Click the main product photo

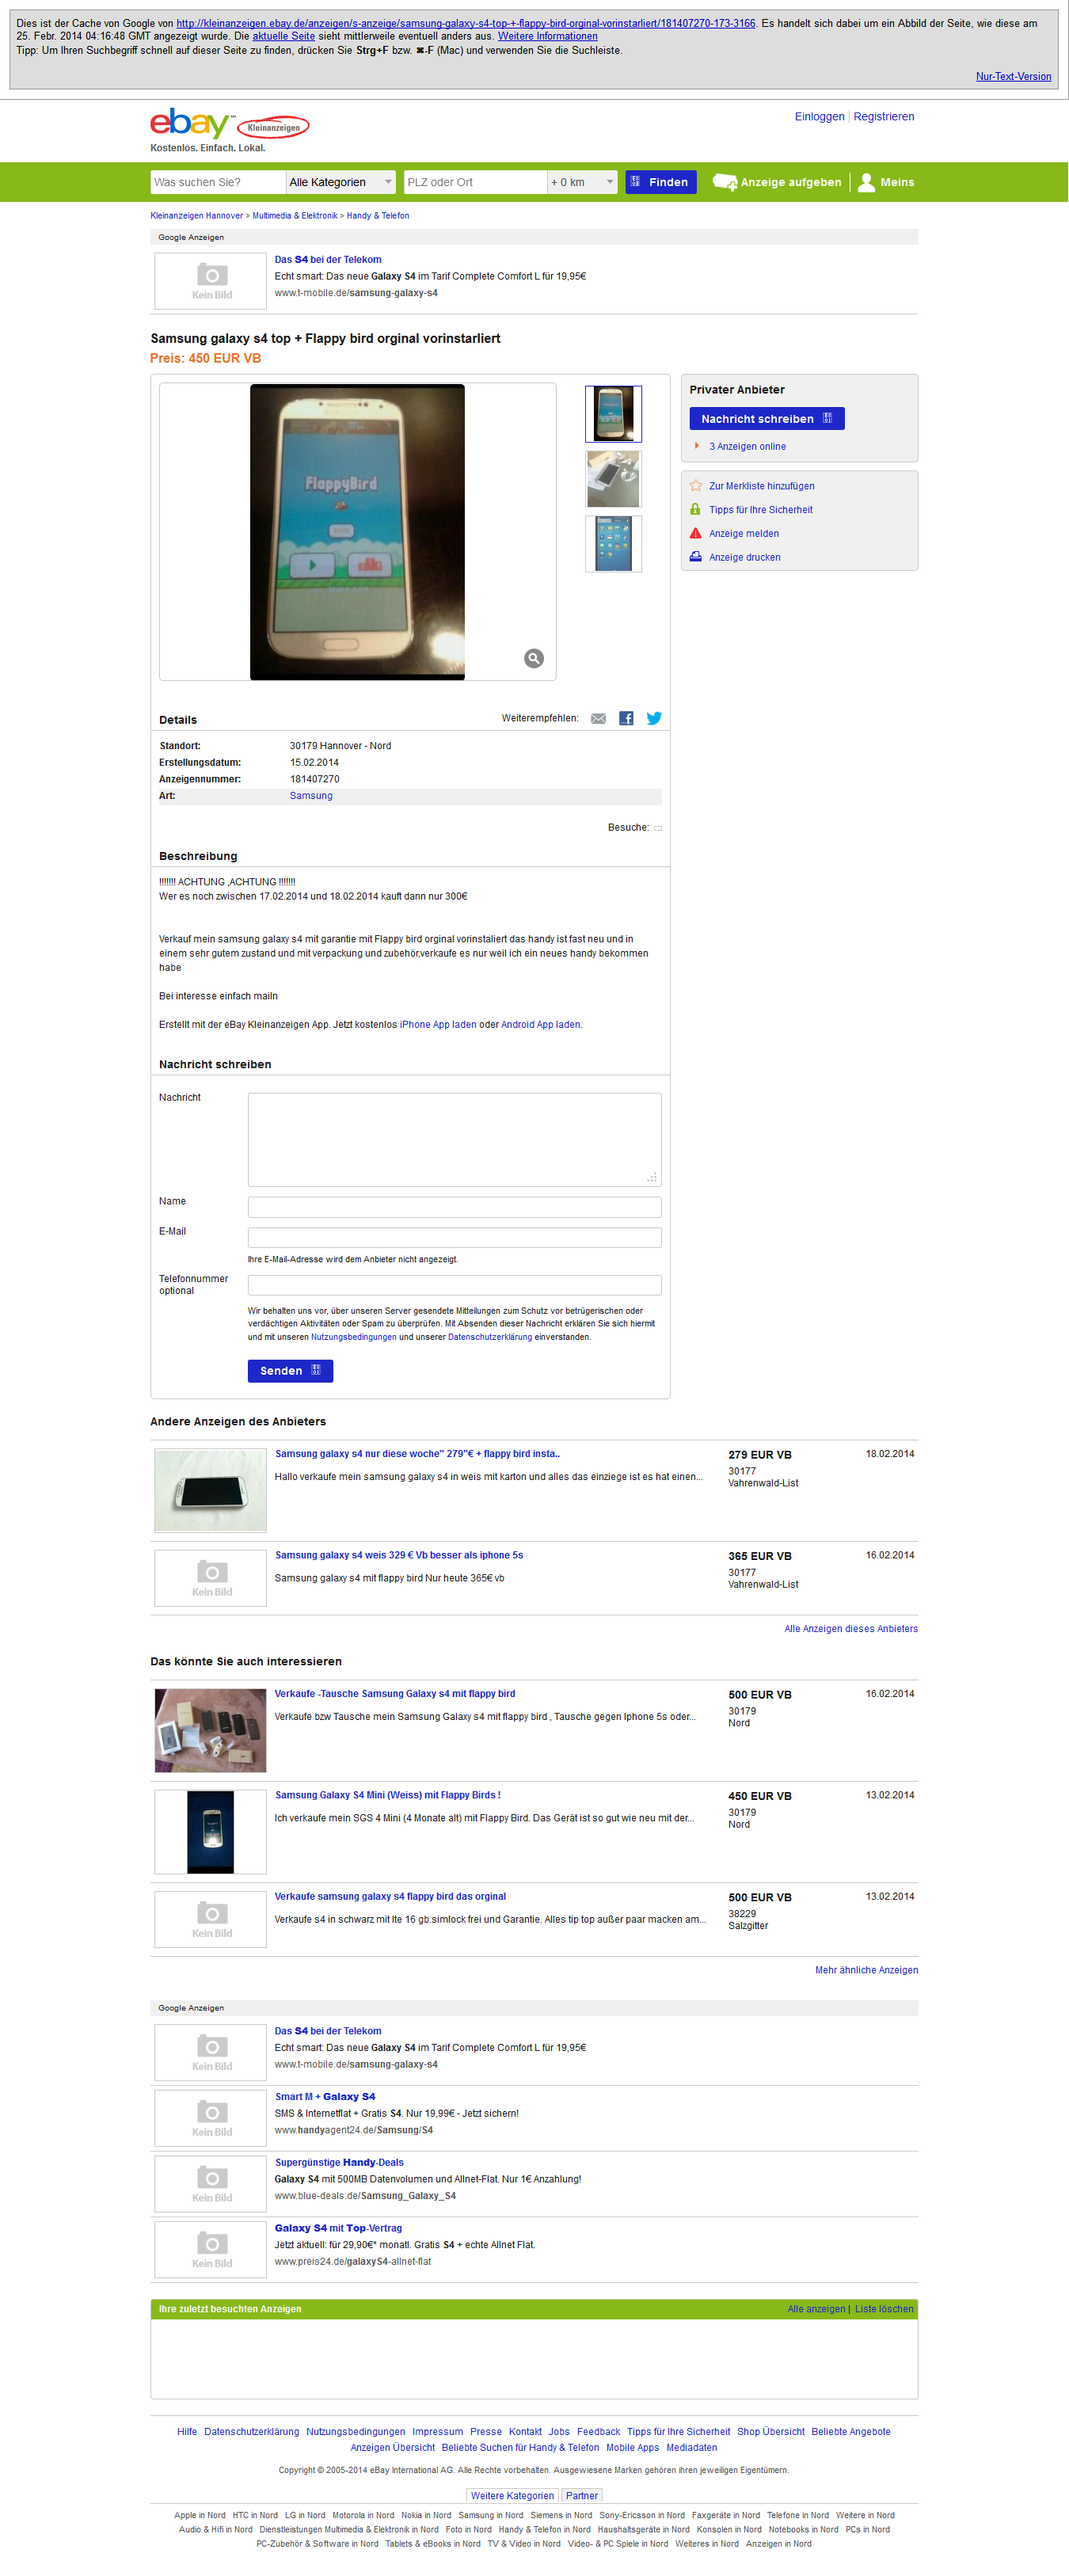pos(357,532)
